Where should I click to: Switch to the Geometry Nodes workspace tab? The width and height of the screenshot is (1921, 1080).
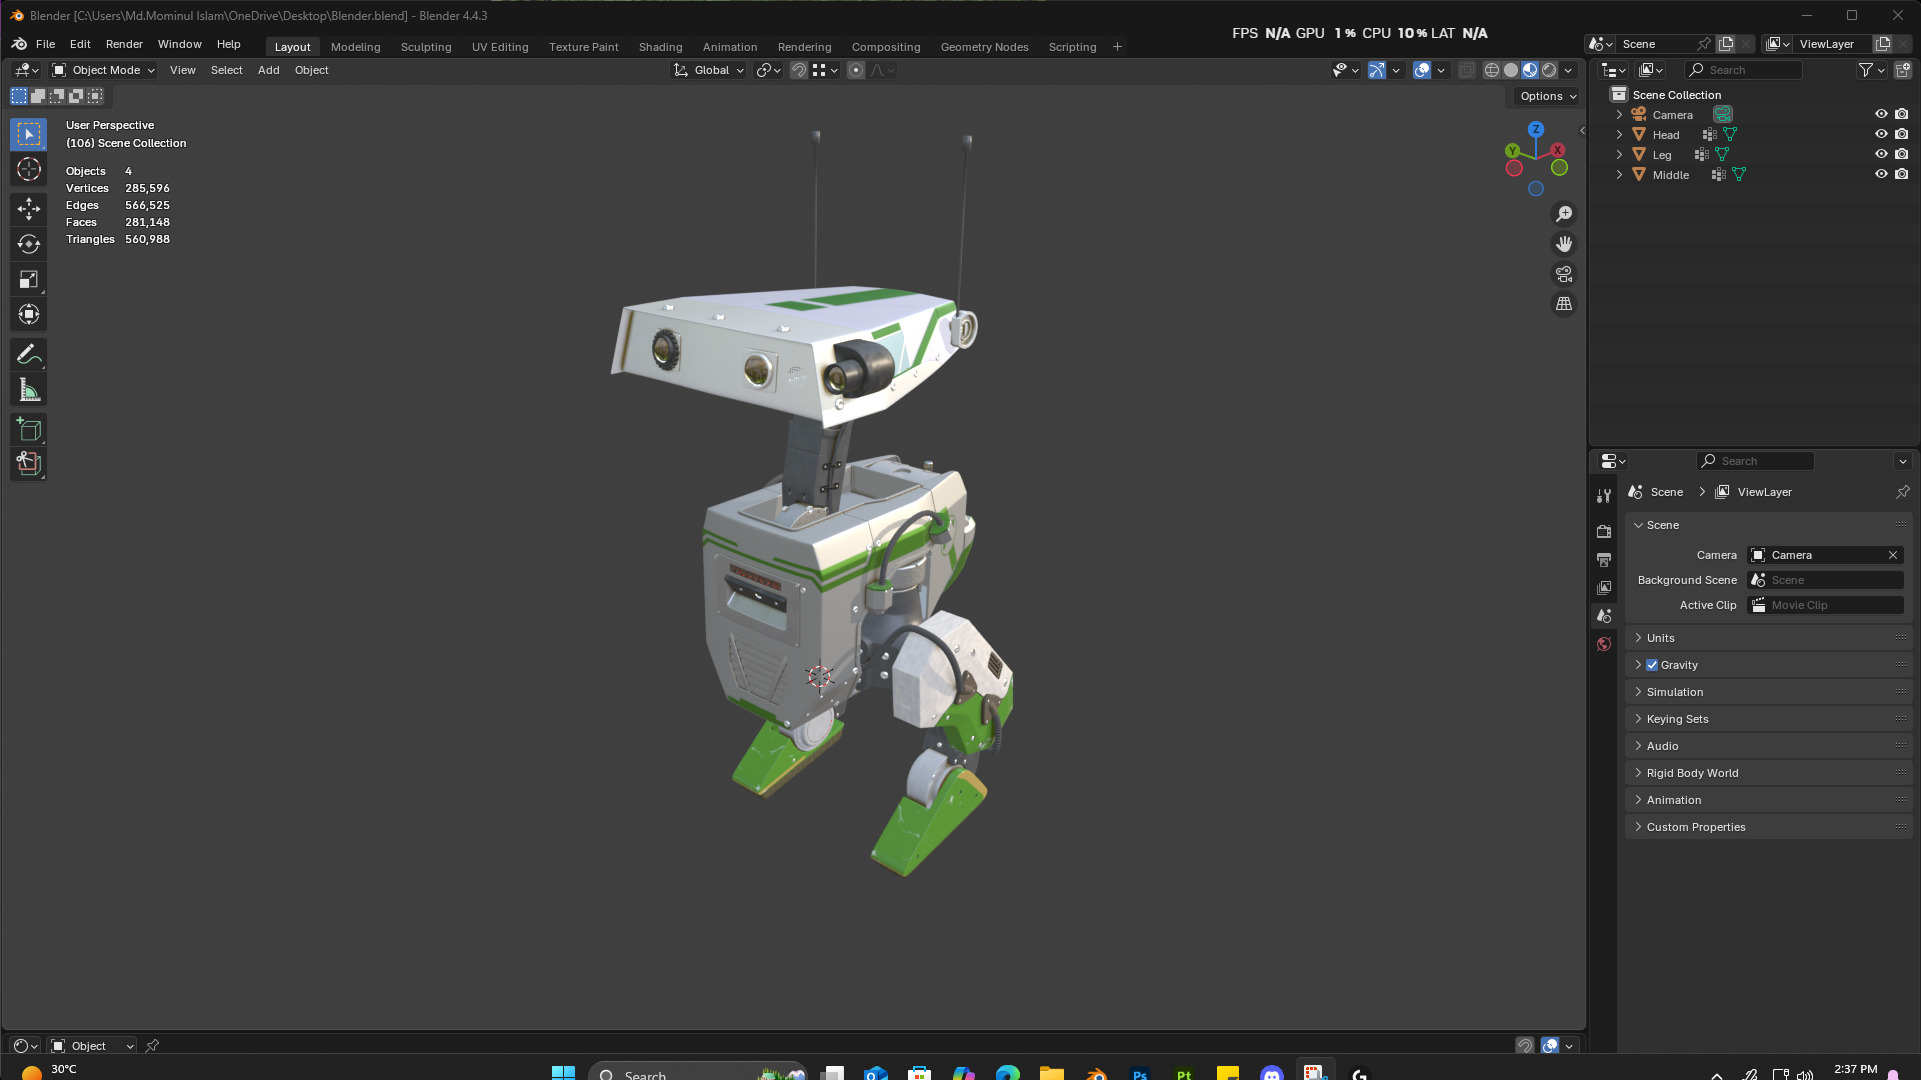click(x=984, y=47)
